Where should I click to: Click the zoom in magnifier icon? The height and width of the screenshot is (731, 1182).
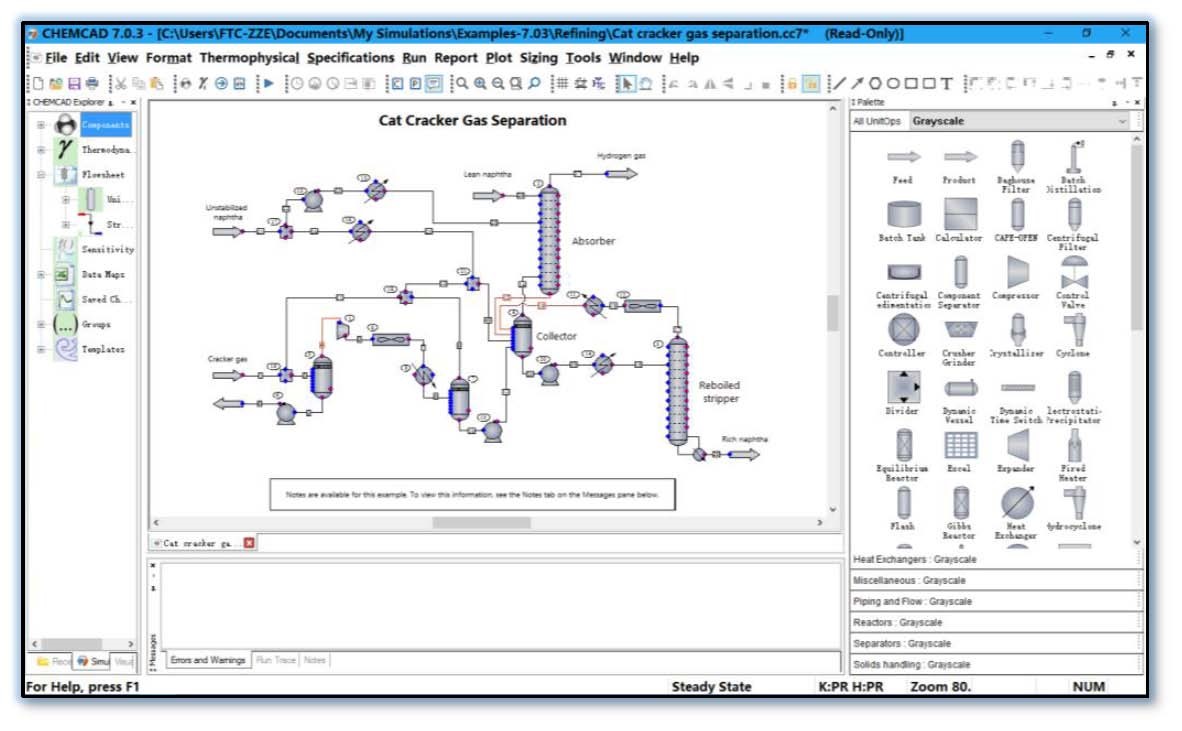[x=480, y=84]
